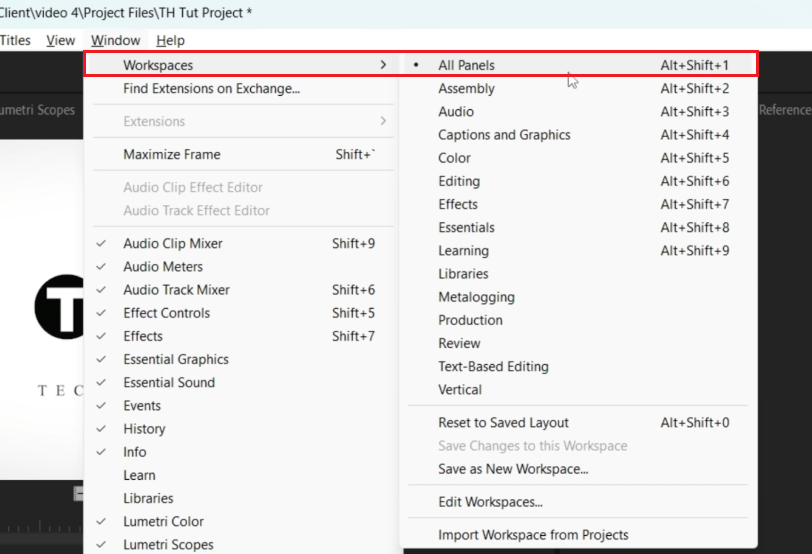This screenshot has width=812, height=554.
Task: Toggle the Lumetri Color panel
Action: click(163, 521)
